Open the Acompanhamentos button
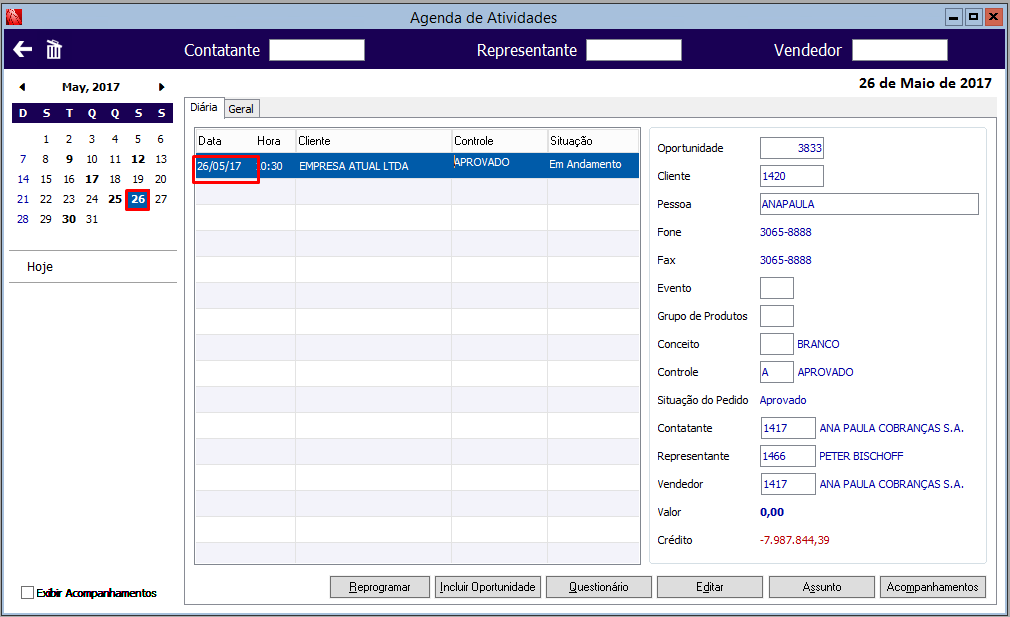This screenshot has height=617, width=1010. [x=932, y=587]
